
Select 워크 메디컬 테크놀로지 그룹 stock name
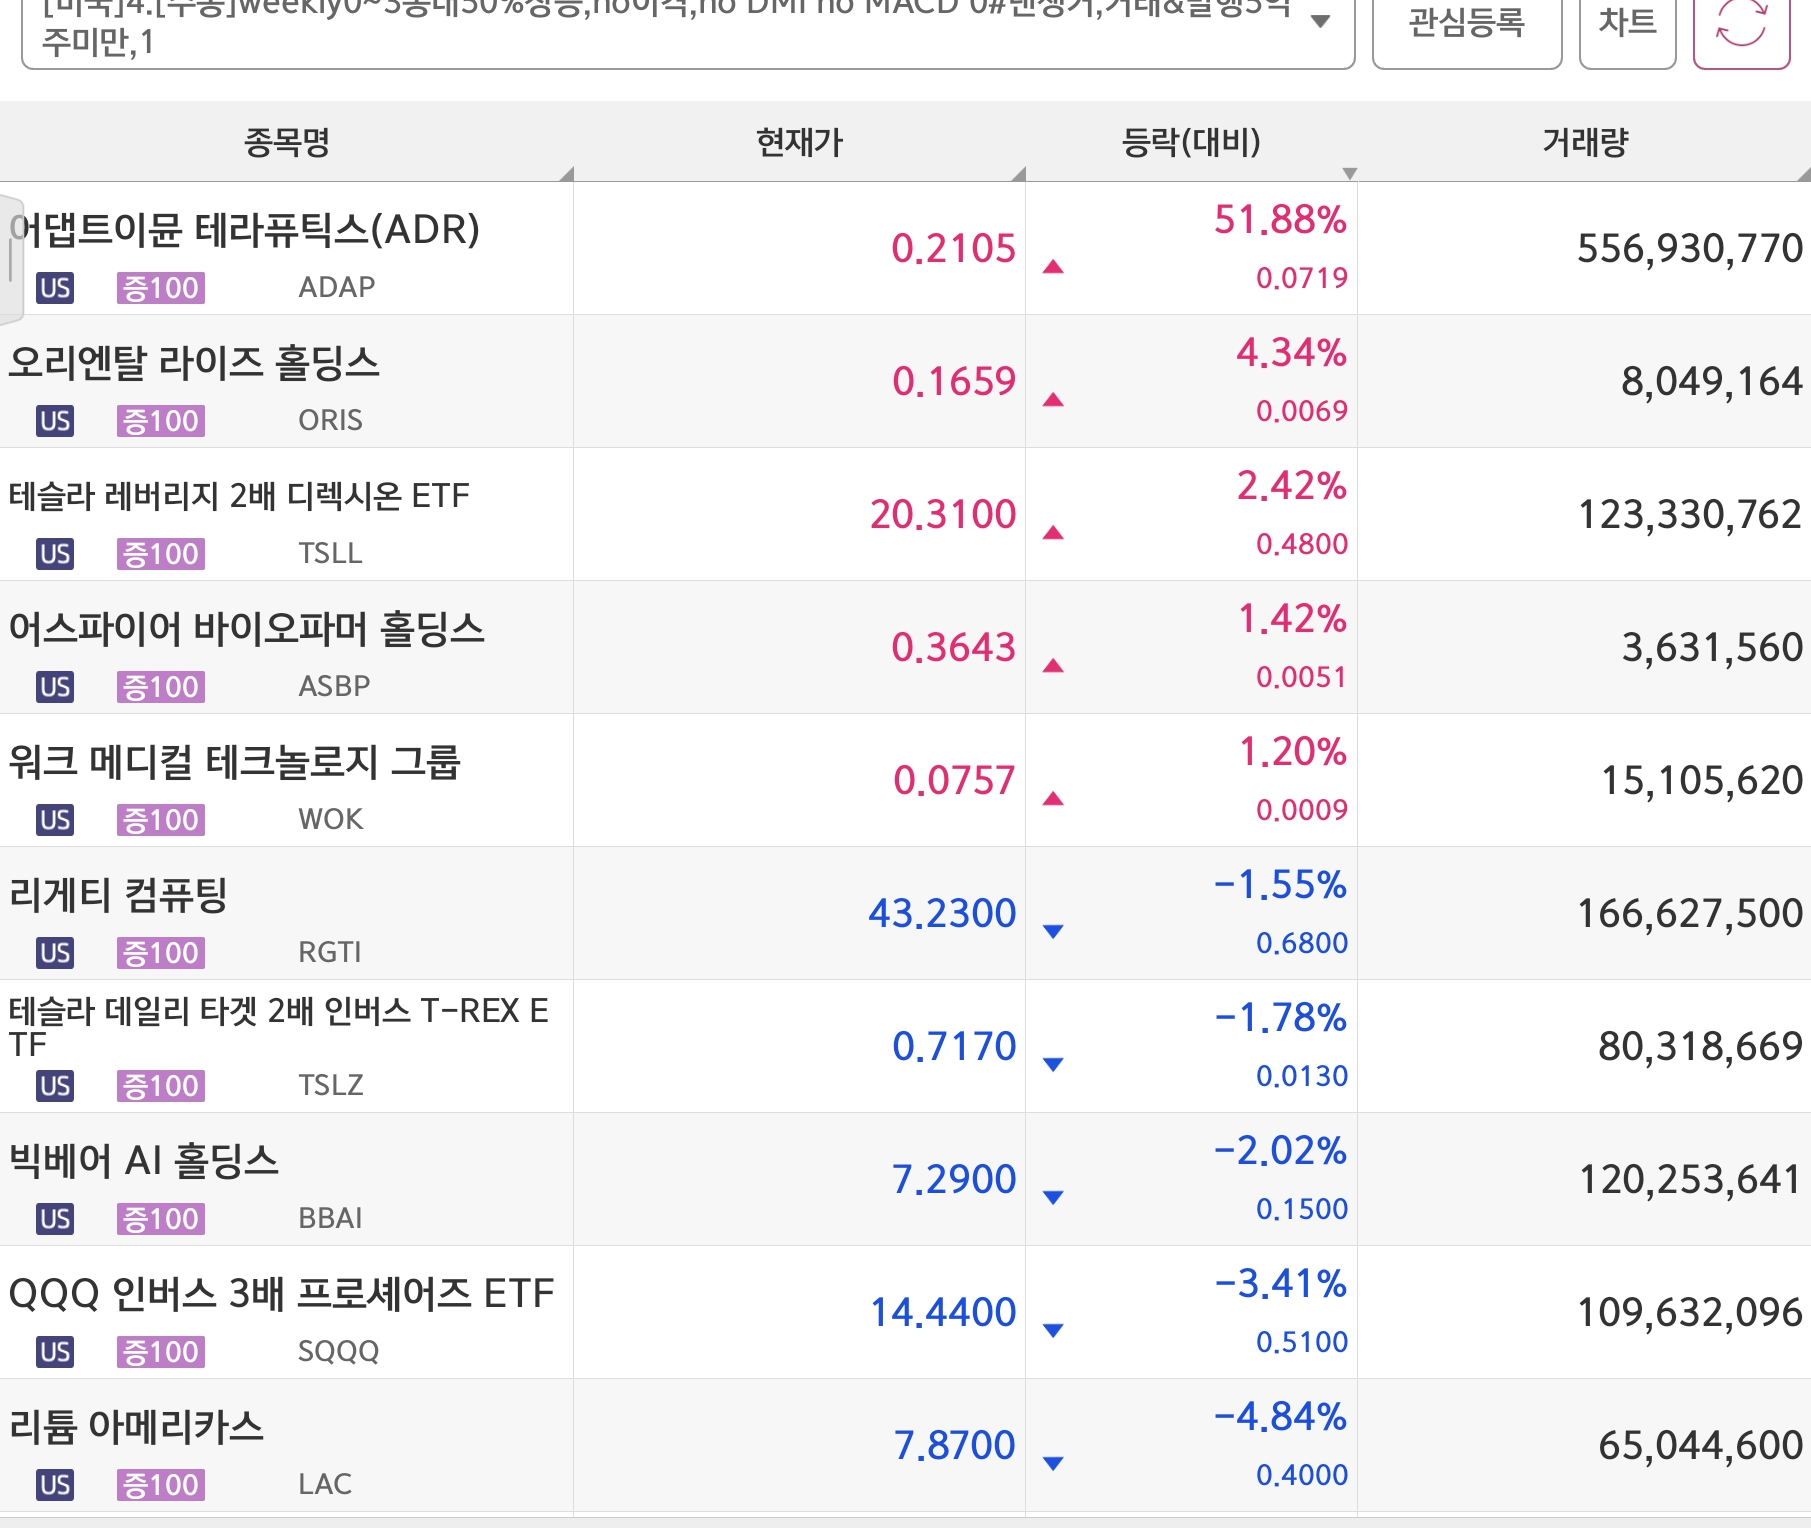point(234,762)
